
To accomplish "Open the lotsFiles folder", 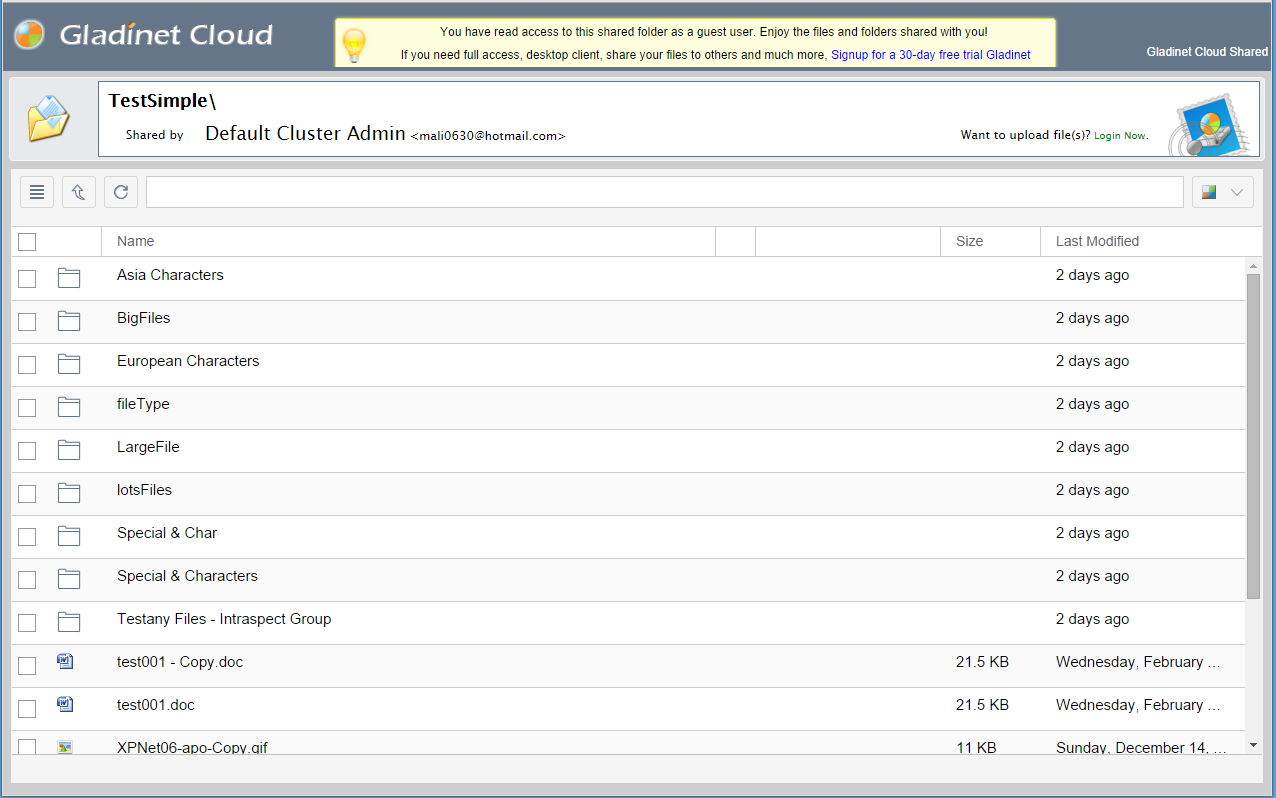I will [x=144, y=490].
